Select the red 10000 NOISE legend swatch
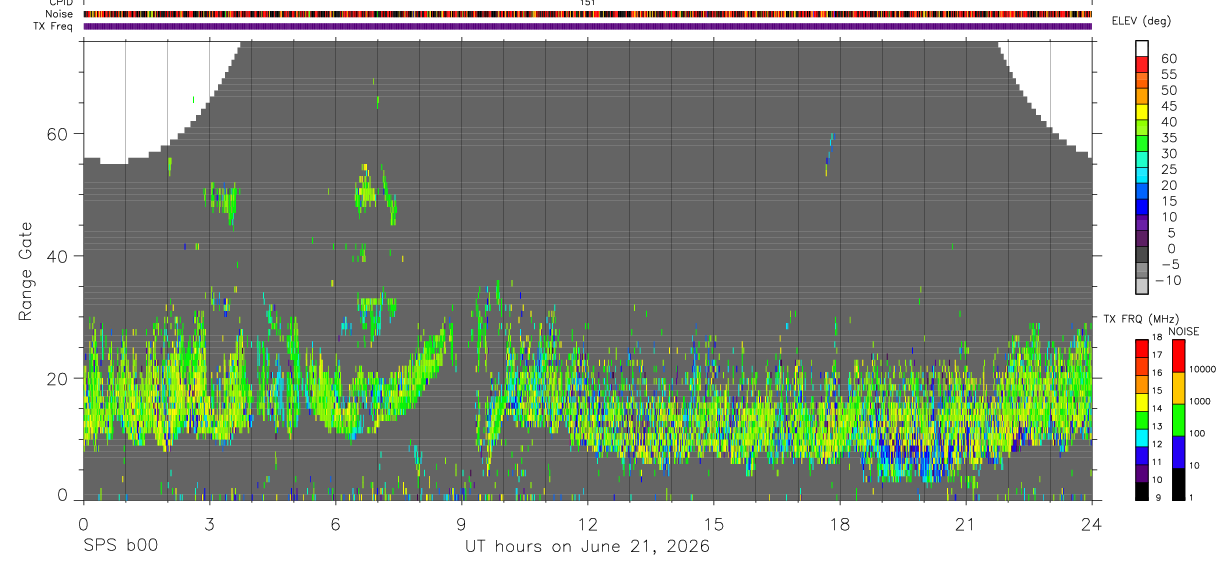The width and height of the screenshot is (1228, 567). click(x=1177, y=356)
